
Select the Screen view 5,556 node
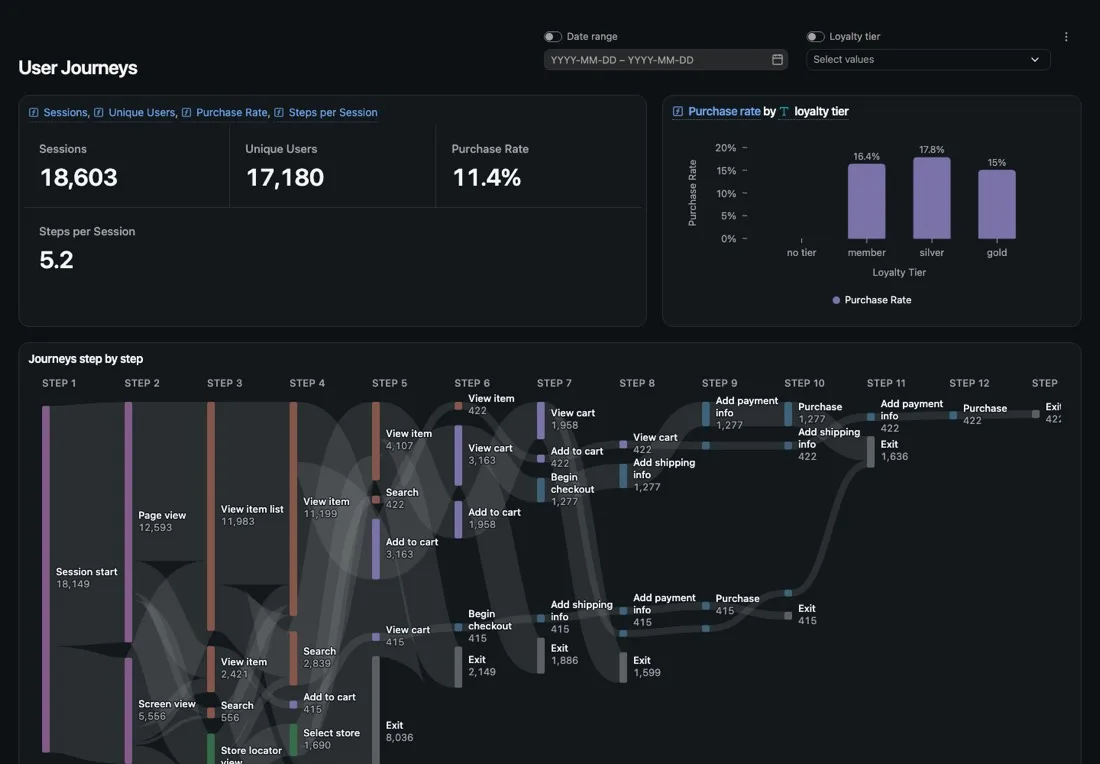(128, 710)
